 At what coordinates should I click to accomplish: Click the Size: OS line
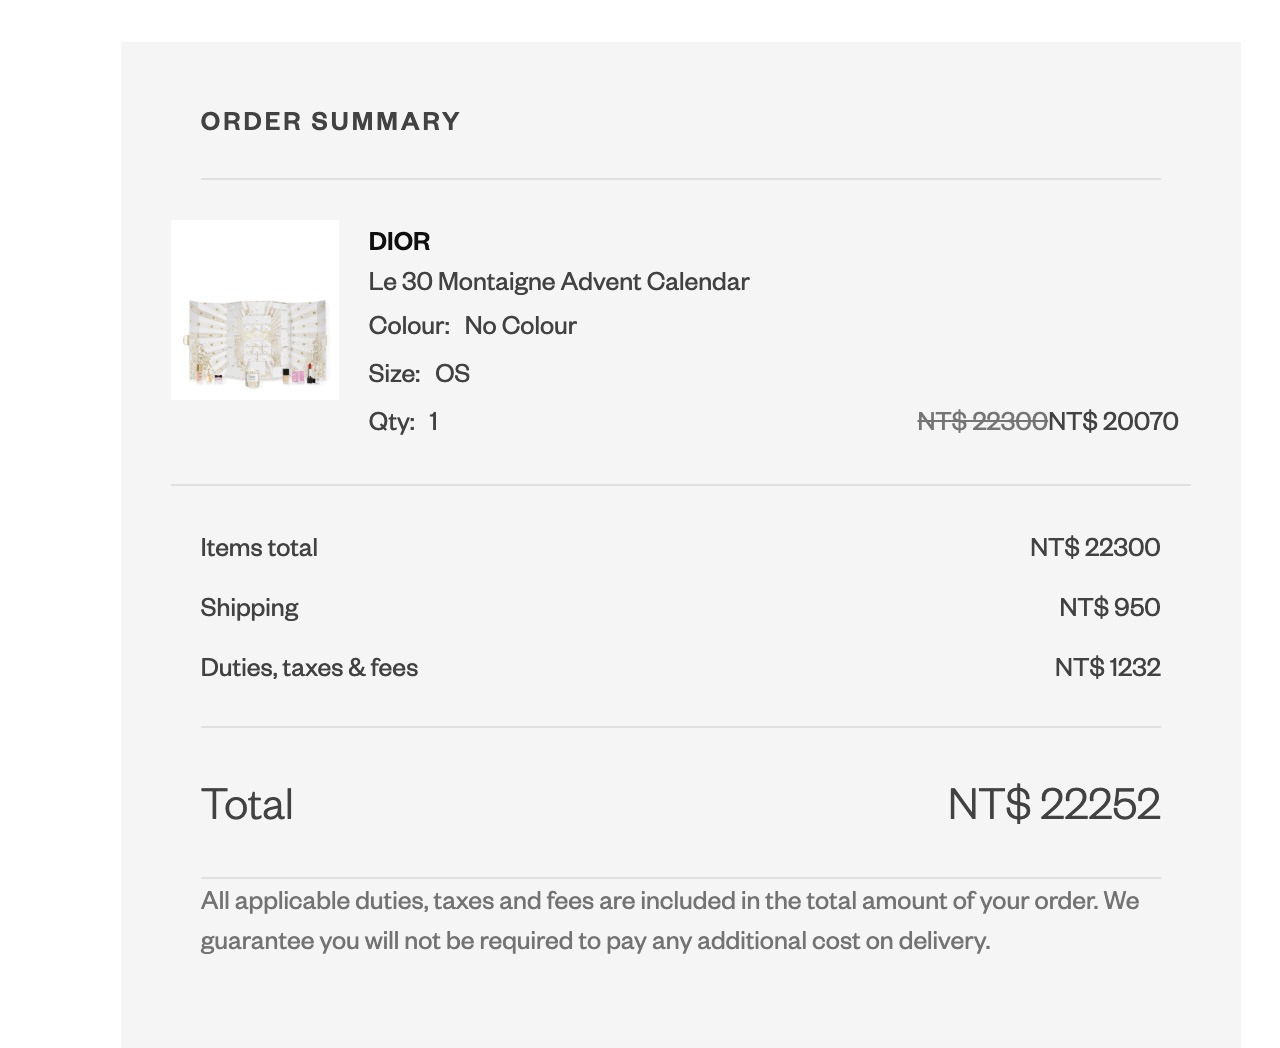pos(419,373)
